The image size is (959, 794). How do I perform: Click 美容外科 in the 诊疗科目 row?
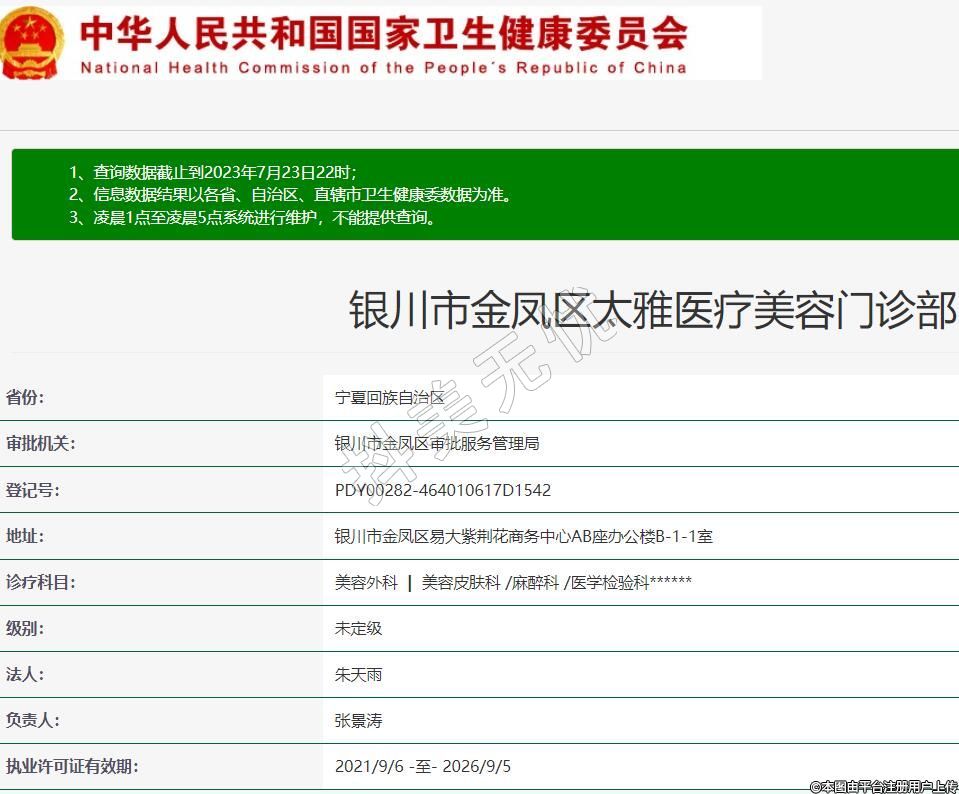(x=366, y=582)
